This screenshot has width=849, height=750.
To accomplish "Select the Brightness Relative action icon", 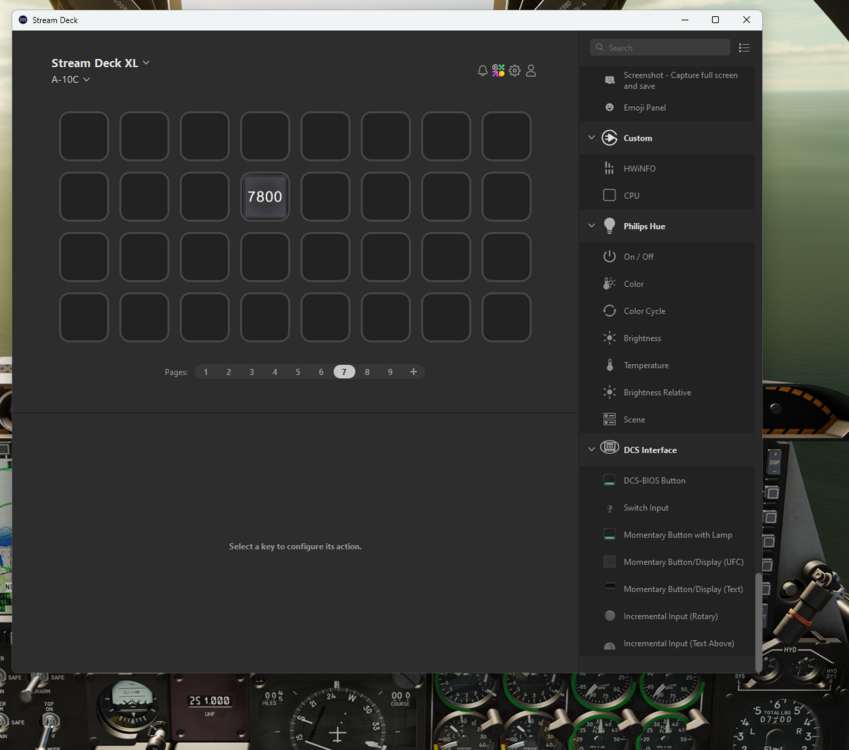I will 610,392.
